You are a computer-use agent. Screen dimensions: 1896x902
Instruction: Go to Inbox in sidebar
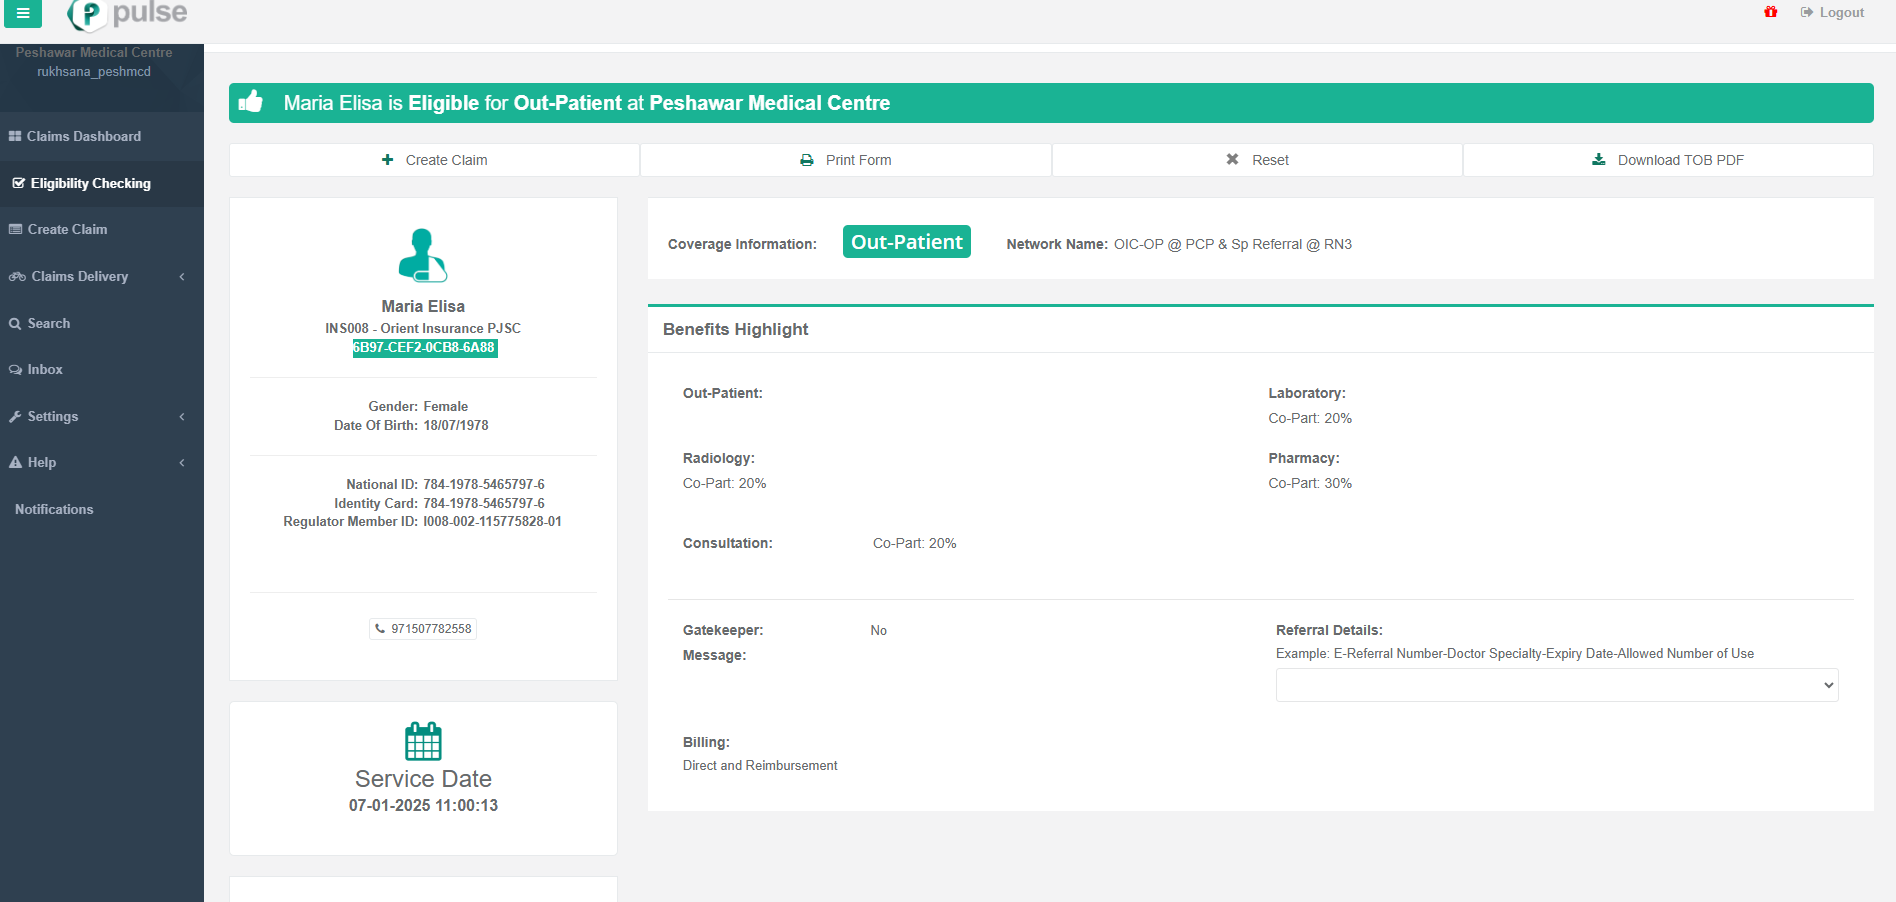(x=45, y=370)
